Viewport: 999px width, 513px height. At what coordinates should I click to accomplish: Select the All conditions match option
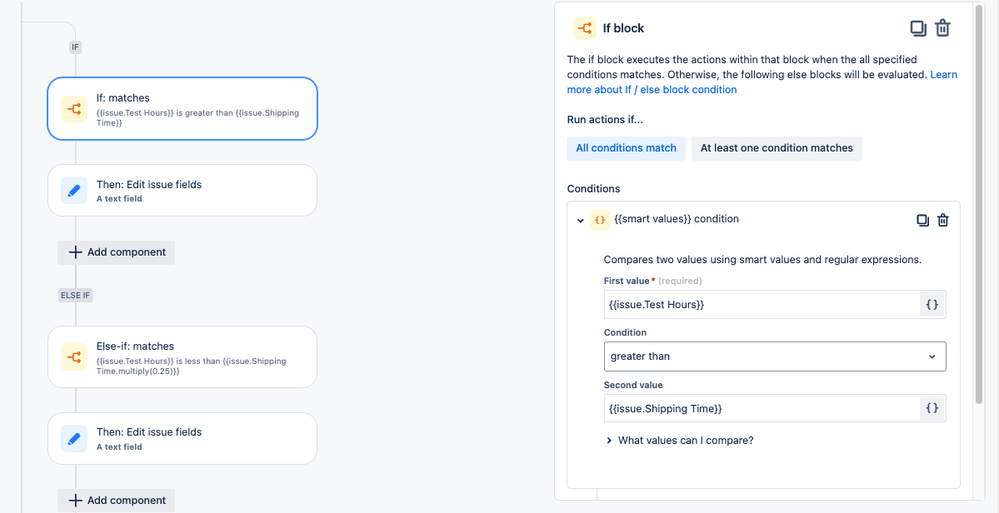pos(626,148)
